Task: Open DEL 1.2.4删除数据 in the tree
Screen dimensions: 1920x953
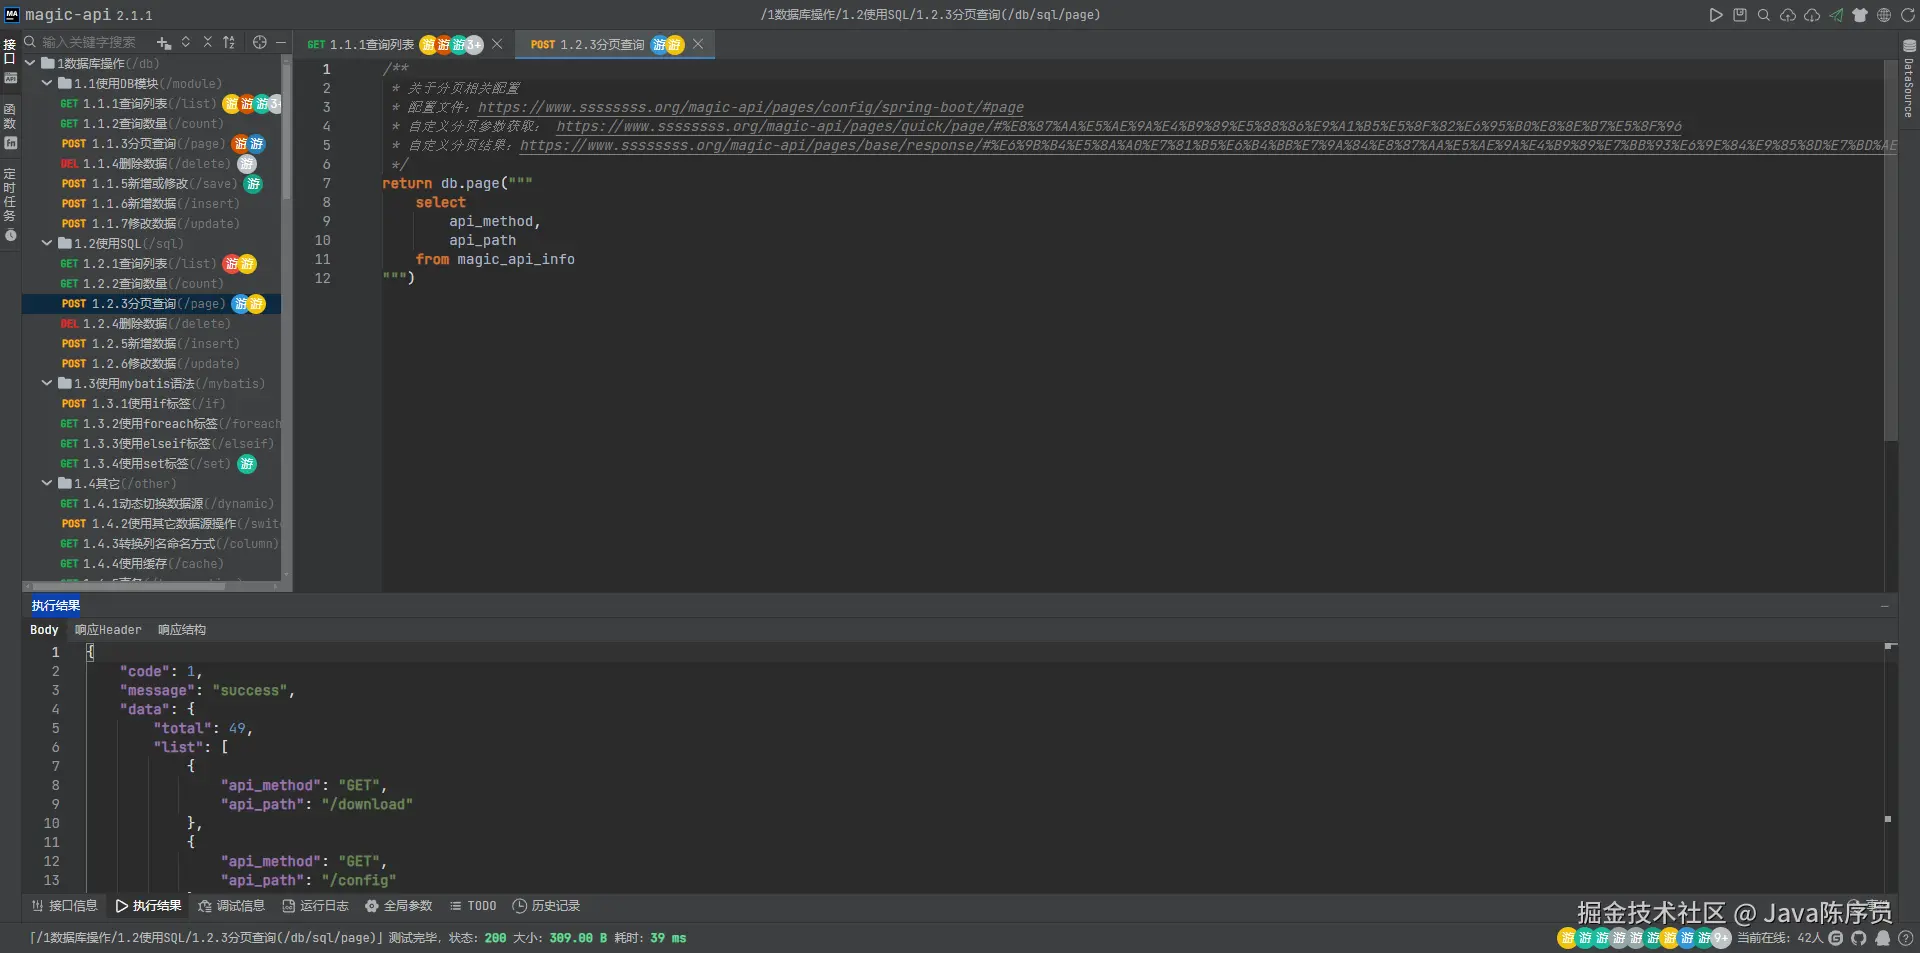Action: [x=144, y=324]
